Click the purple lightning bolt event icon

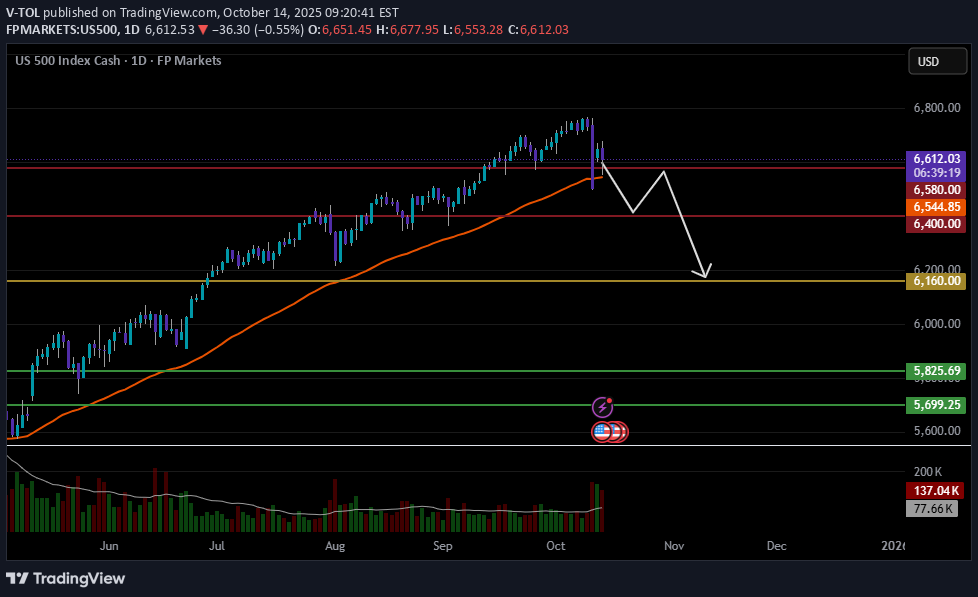[x=602, y=407]
